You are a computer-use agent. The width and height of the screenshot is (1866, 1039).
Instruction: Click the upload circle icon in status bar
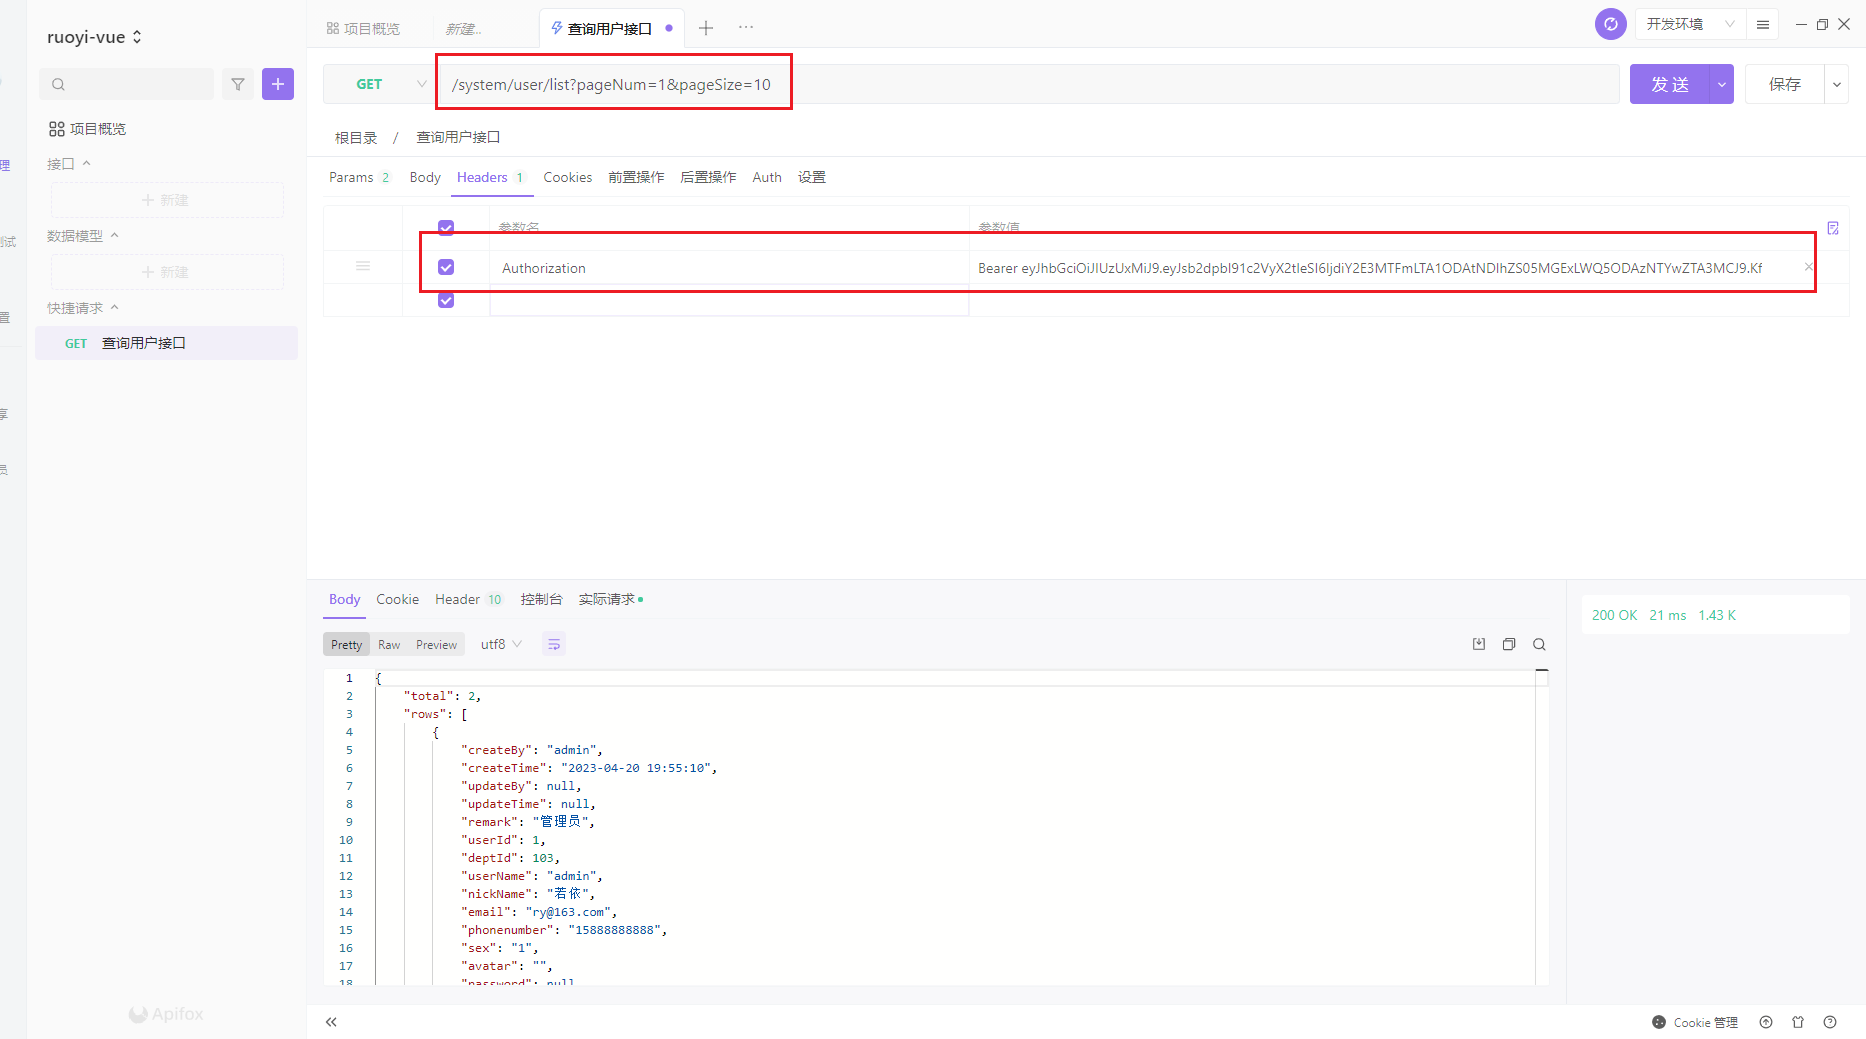(x=1766, y=1022)
